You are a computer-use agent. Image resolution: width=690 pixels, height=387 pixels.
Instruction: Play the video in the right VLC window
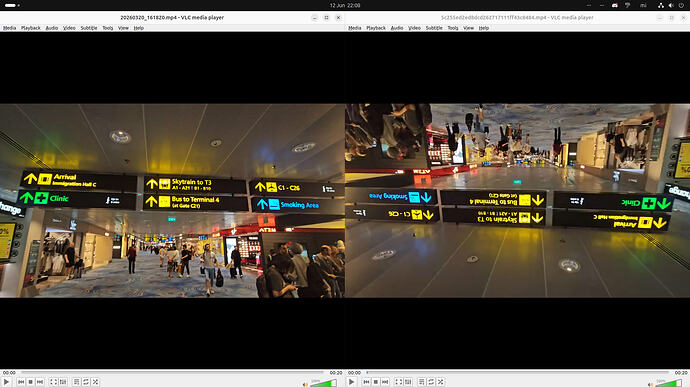pyautogui.click(x=351, y=382)
